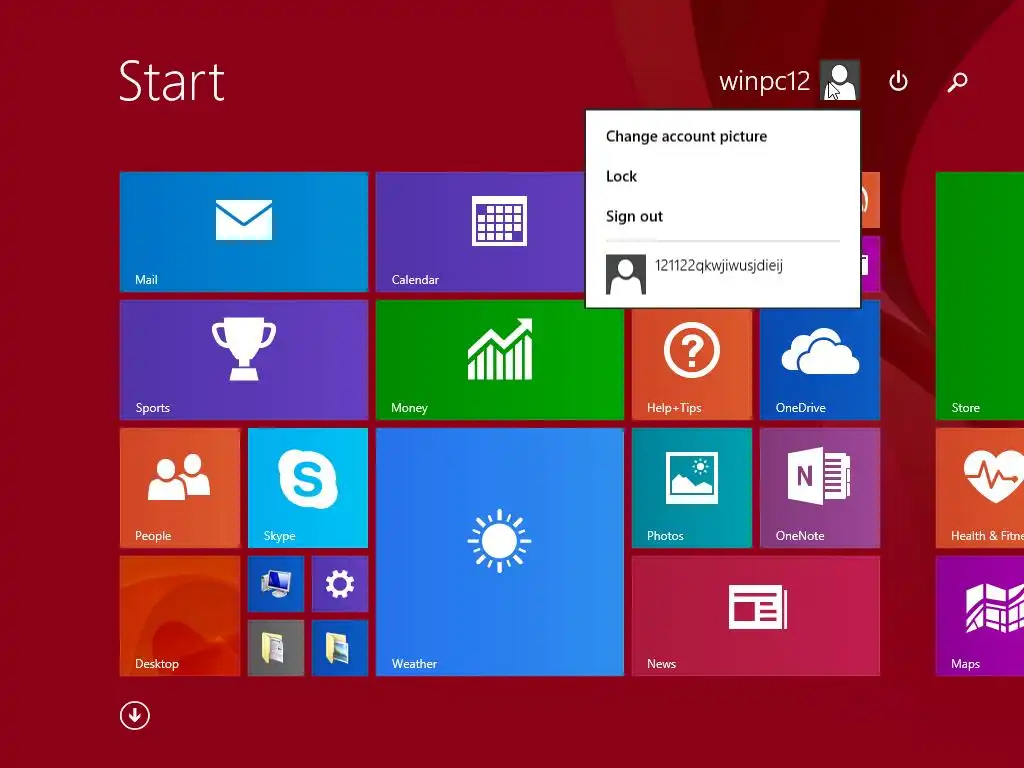The image size is (1024, 768).
Task: Launch the Sports tile
Action: pyautogui.click(x=244, y=360)
